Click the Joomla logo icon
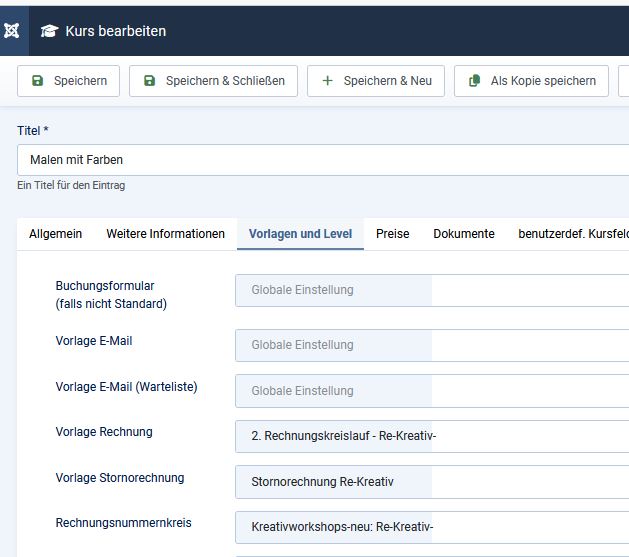 (x=12, y=31)
